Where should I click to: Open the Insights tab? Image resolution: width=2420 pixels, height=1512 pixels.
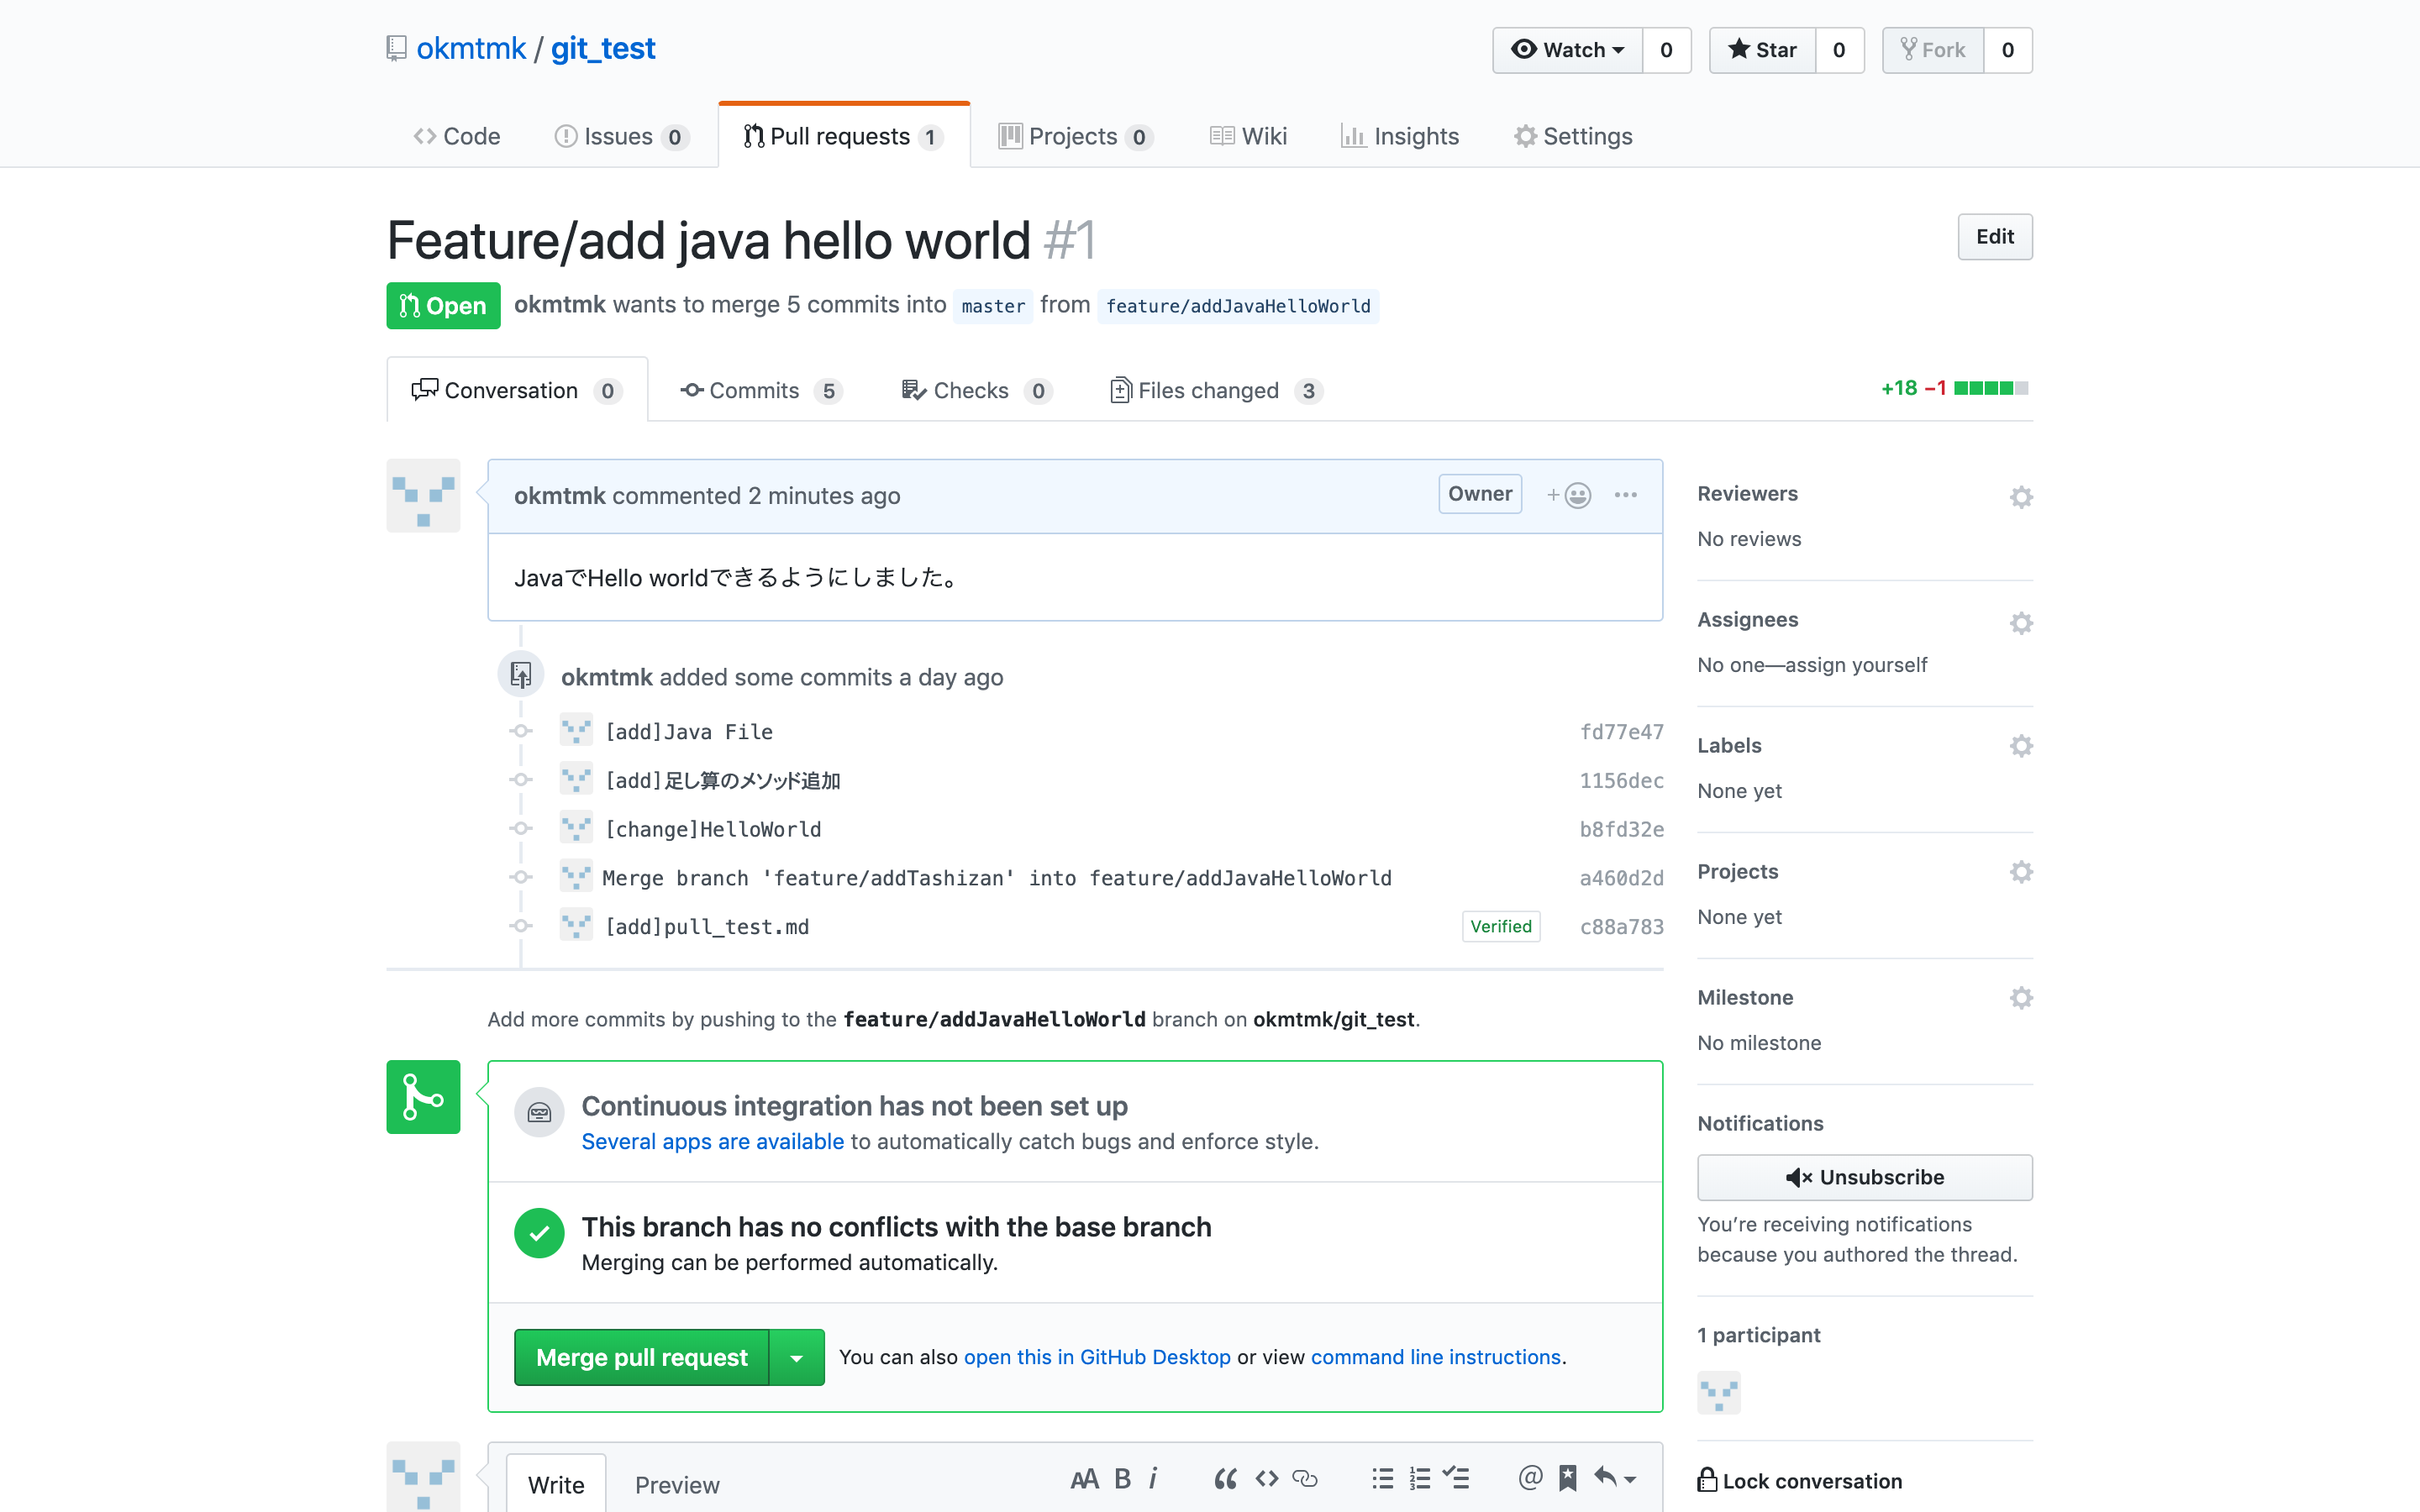(1400, 136)
